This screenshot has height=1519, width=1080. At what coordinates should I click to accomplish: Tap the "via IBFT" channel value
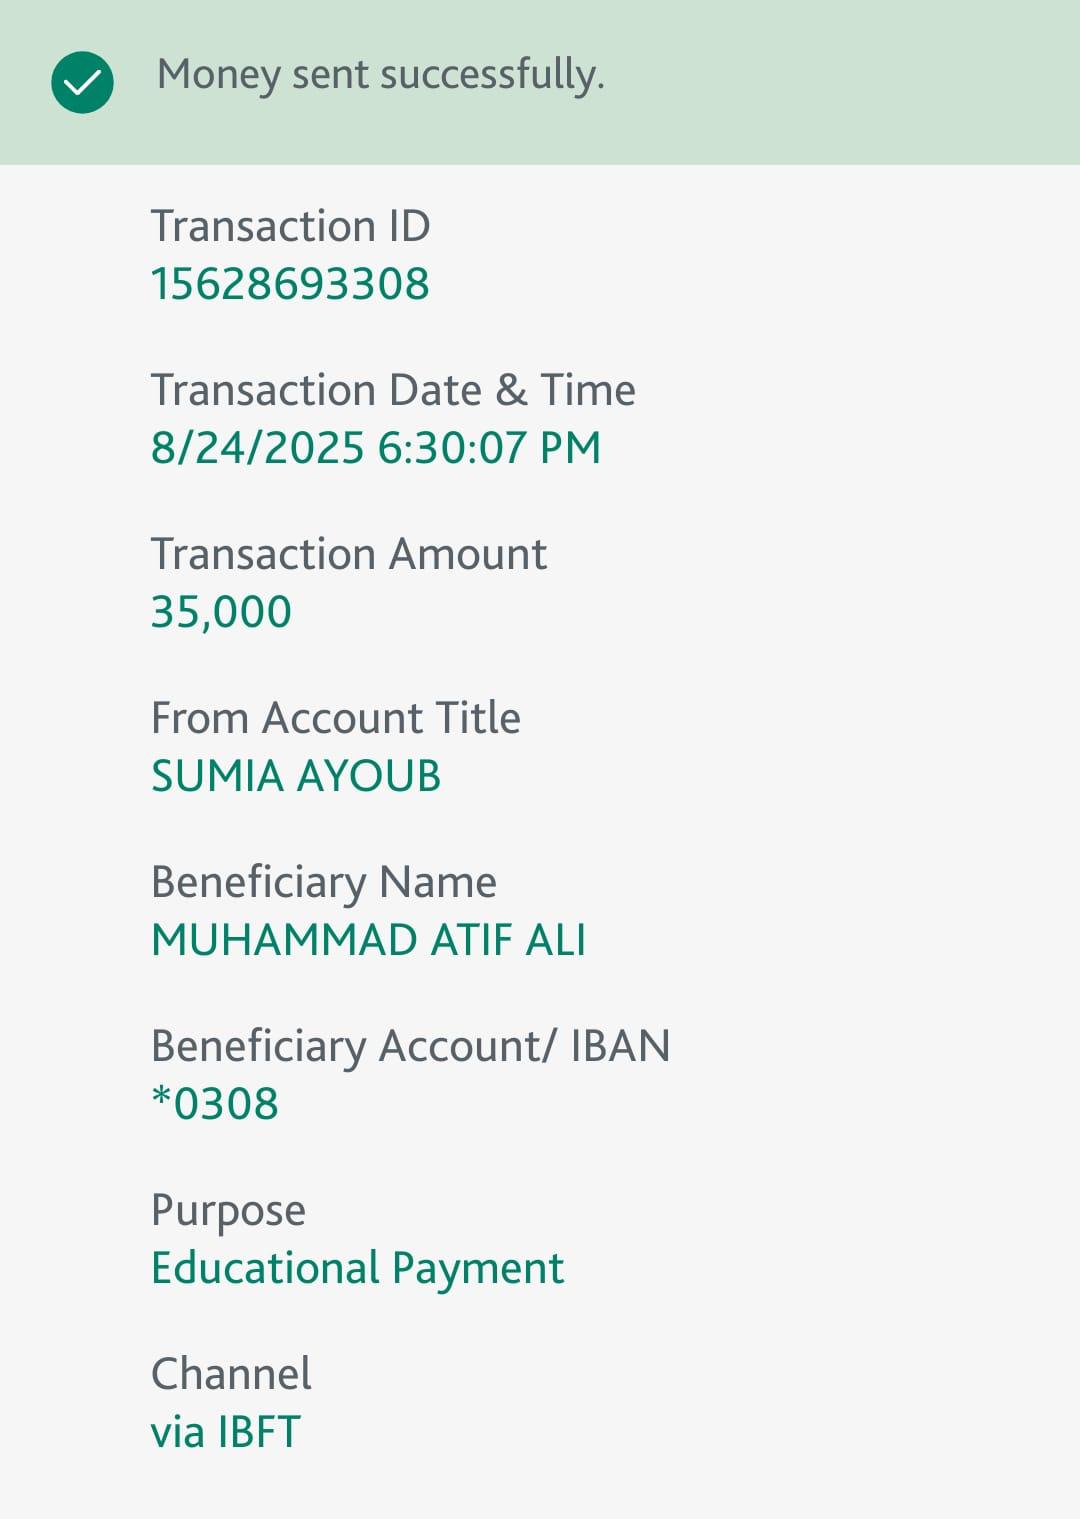[225, 1432]
